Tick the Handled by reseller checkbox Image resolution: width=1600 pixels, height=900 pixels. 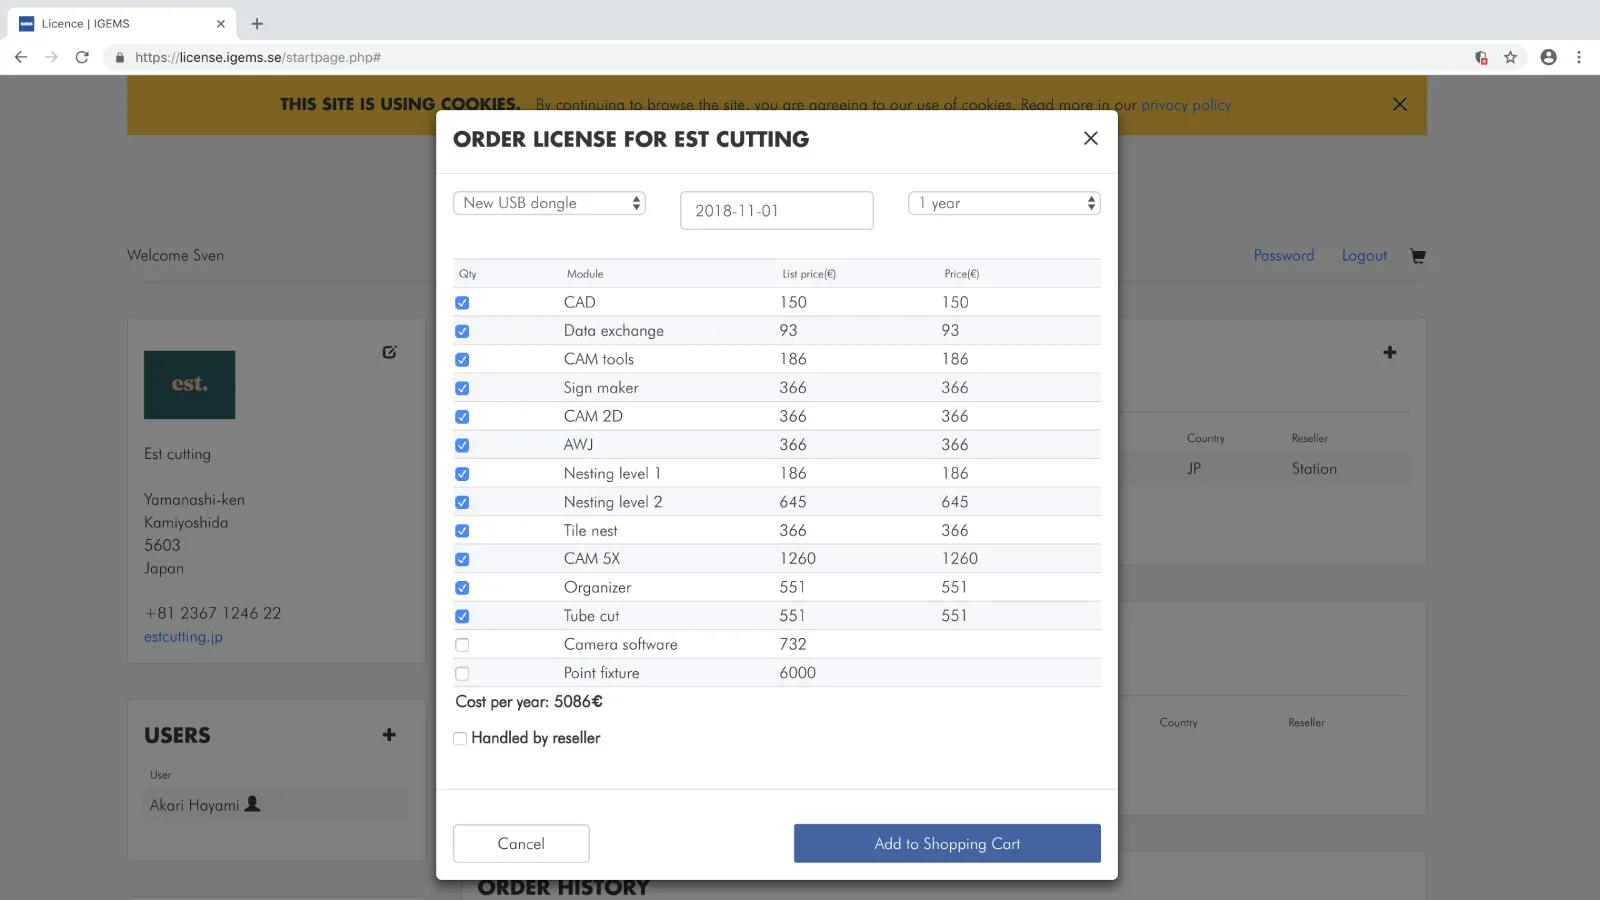pyautogui.click(x=460, y=739)
